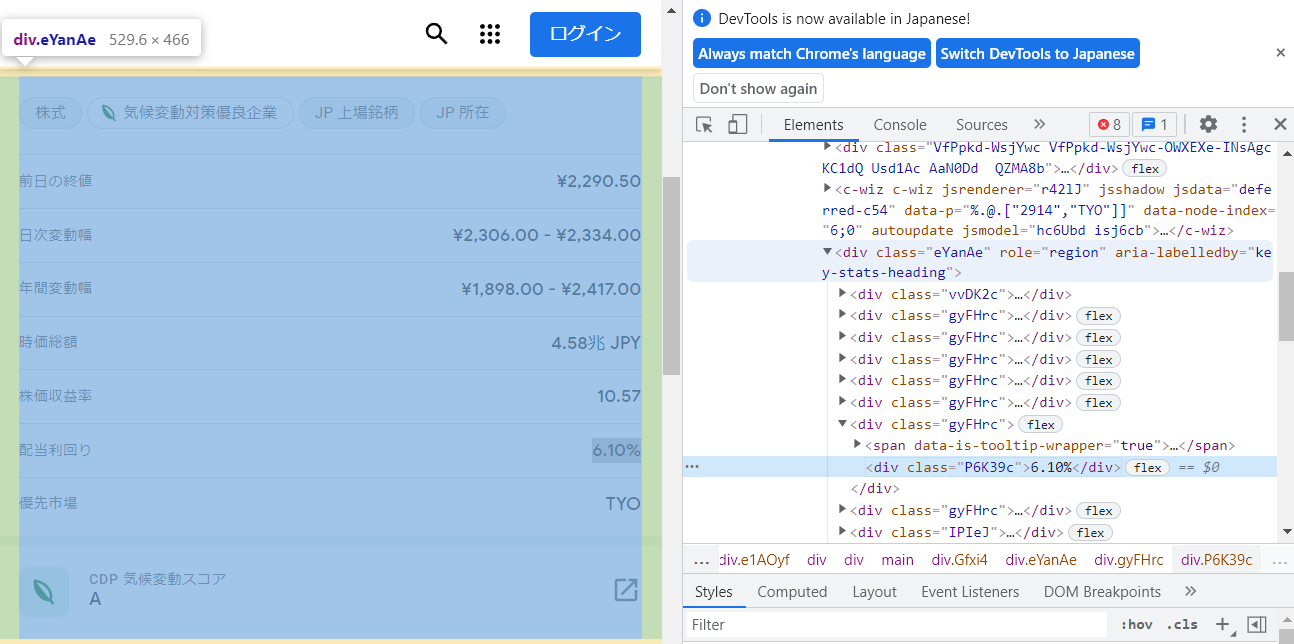This screenshot has width=1294, height=644.
Task: Click the 時価総額 label
Action: click(48, 342)
